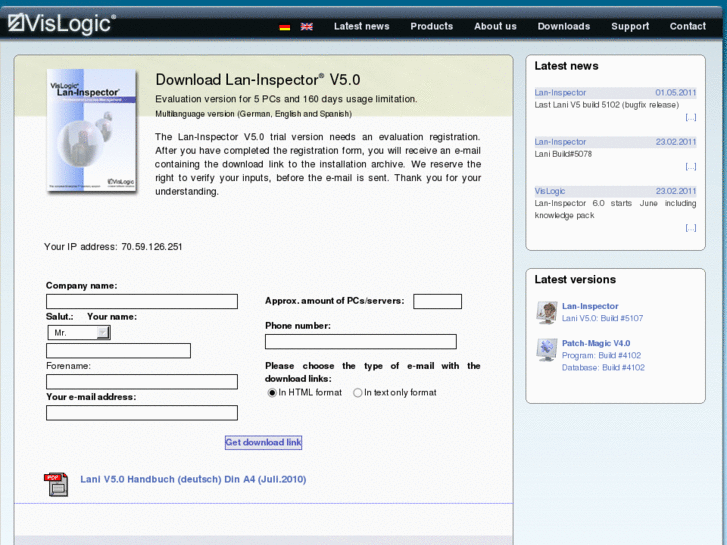Screen dimensions: 727x545
Task: Click the Get download link button
Action: [263, 442]
